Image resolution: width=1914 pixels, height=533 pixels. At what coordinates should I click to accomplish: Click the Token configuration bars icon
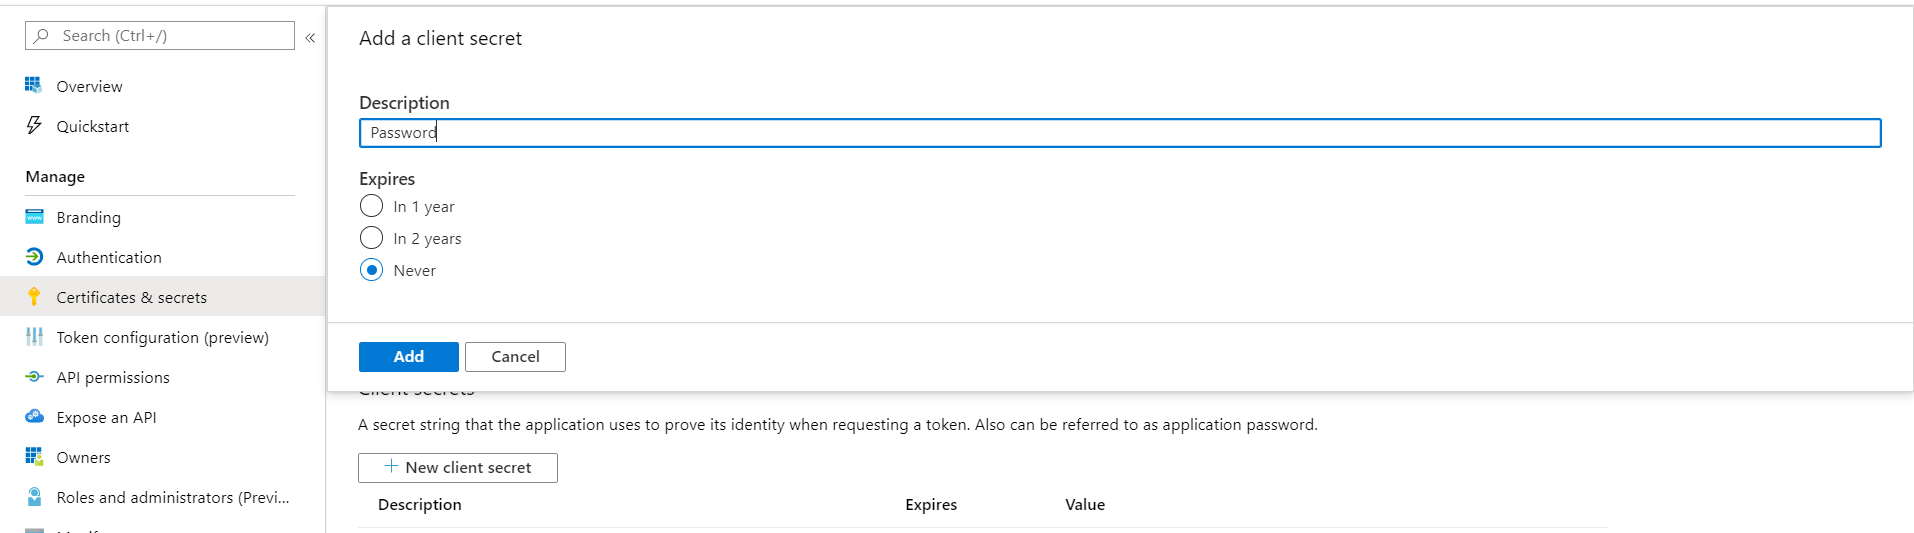pyautogui.click(x=34, y=337)
